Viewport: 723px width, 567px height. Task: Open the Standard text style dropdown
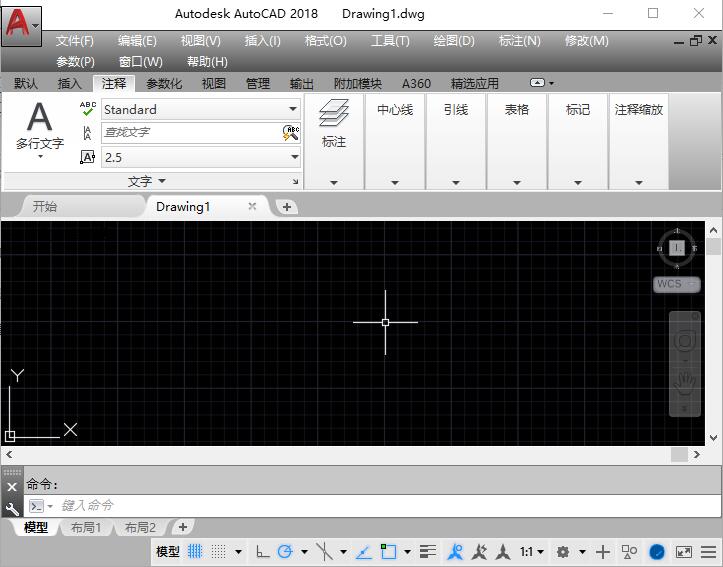(x=293, y=109)
